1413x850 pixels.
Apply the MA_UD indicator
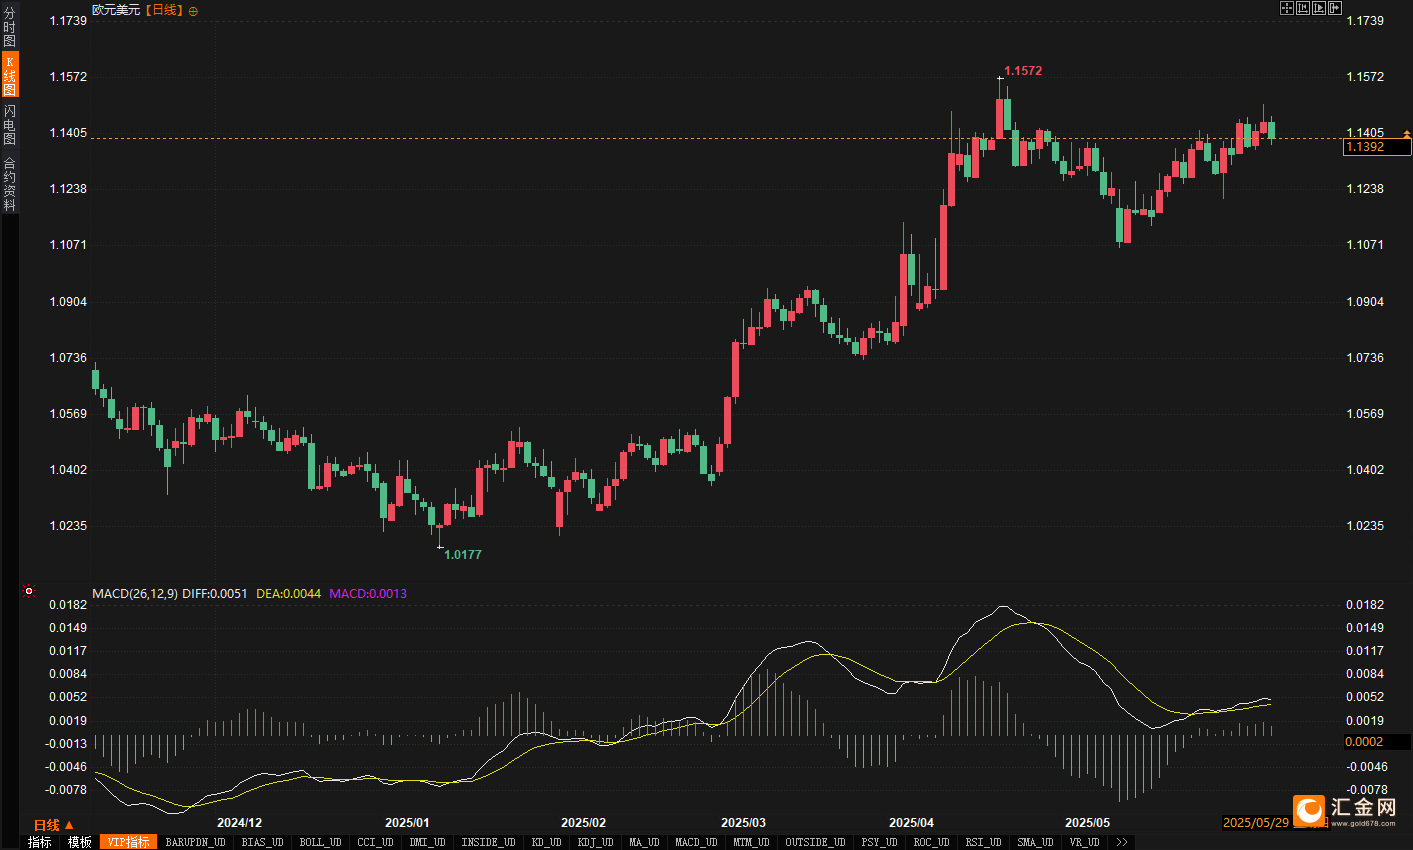(645, 842)
